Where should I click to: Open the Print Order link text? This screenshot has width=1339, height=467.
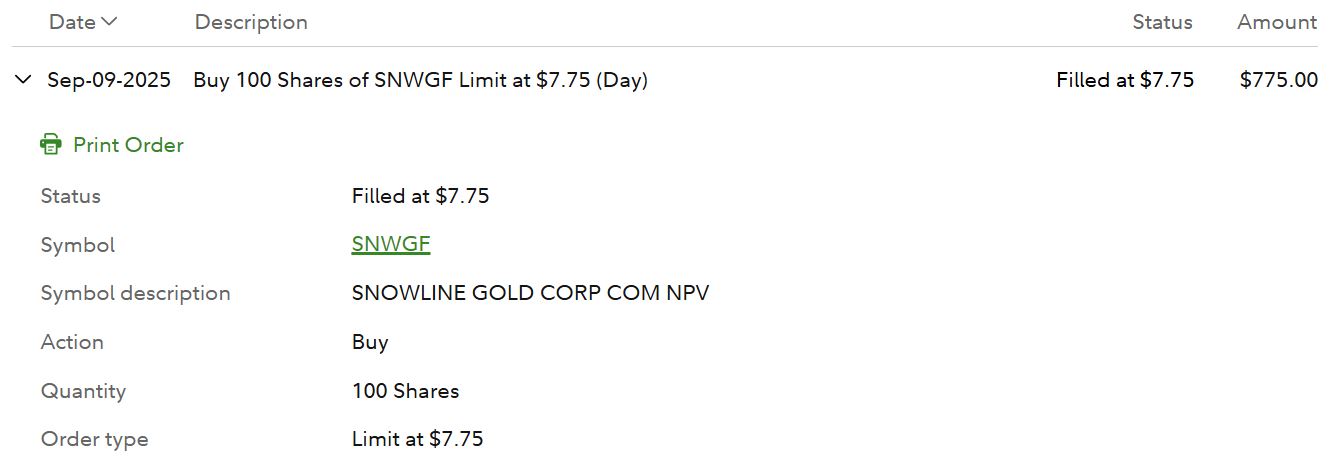(x=128, y=145)
